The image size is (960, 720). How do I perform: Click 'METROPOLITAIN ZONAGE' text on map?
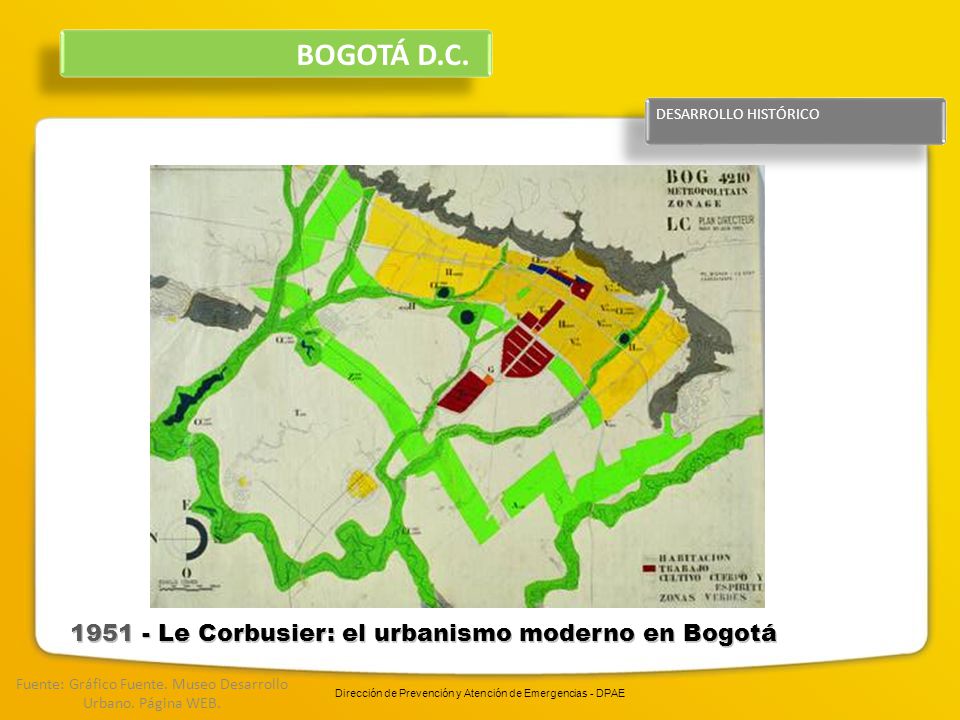(x=707, y=197)
